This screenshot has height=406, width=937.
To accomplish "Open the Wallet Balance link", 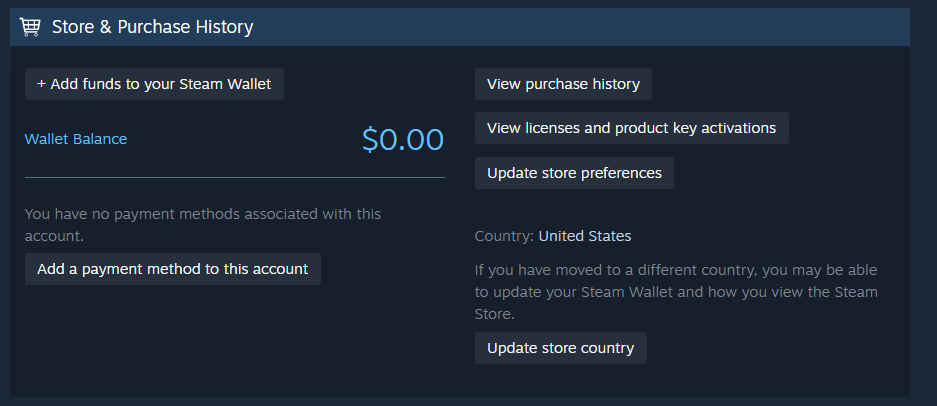I will 76,139.
